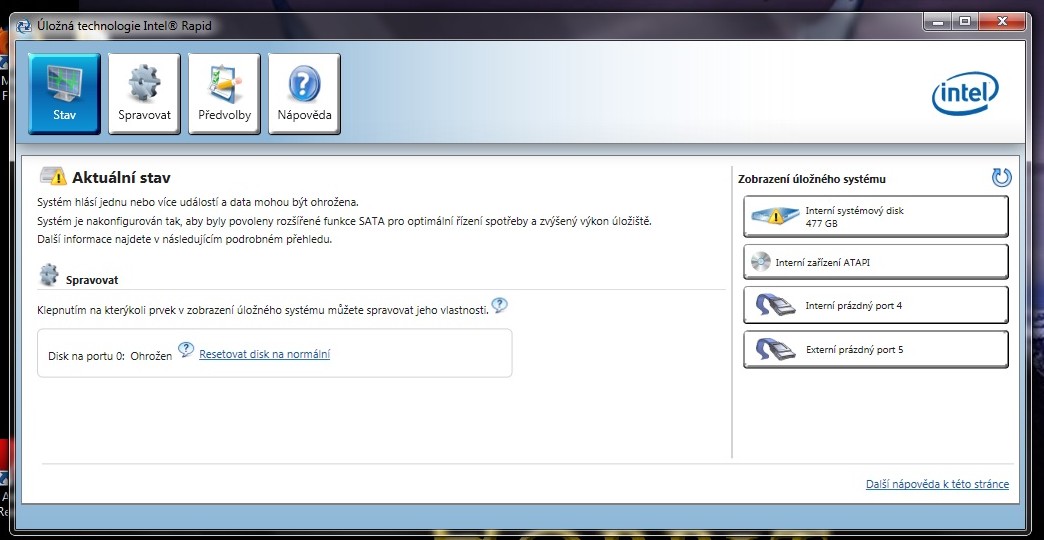Click the 'Disk na portu 0: Ohrožen' text
Image resolution: width=1044 pixels, height=540 pixels.
pos(110,356)
